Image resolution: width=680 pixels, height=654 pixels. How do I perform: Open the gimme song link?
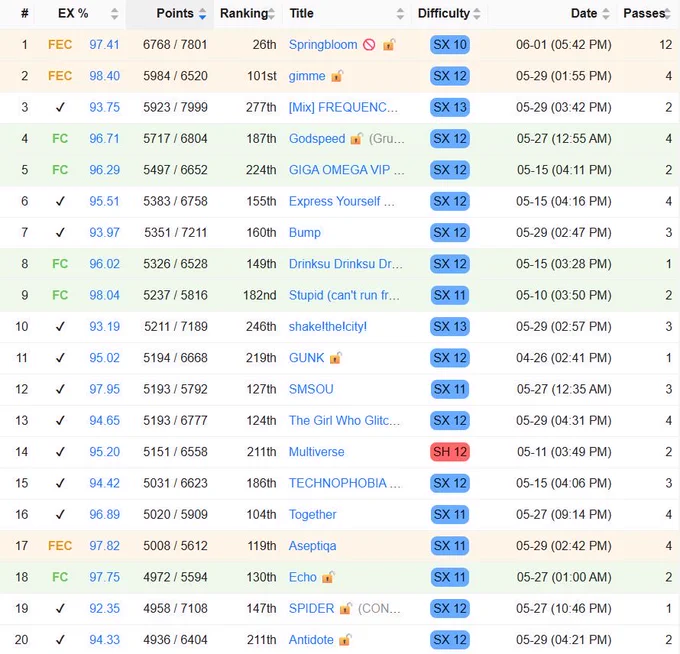[x=307, y=76]
